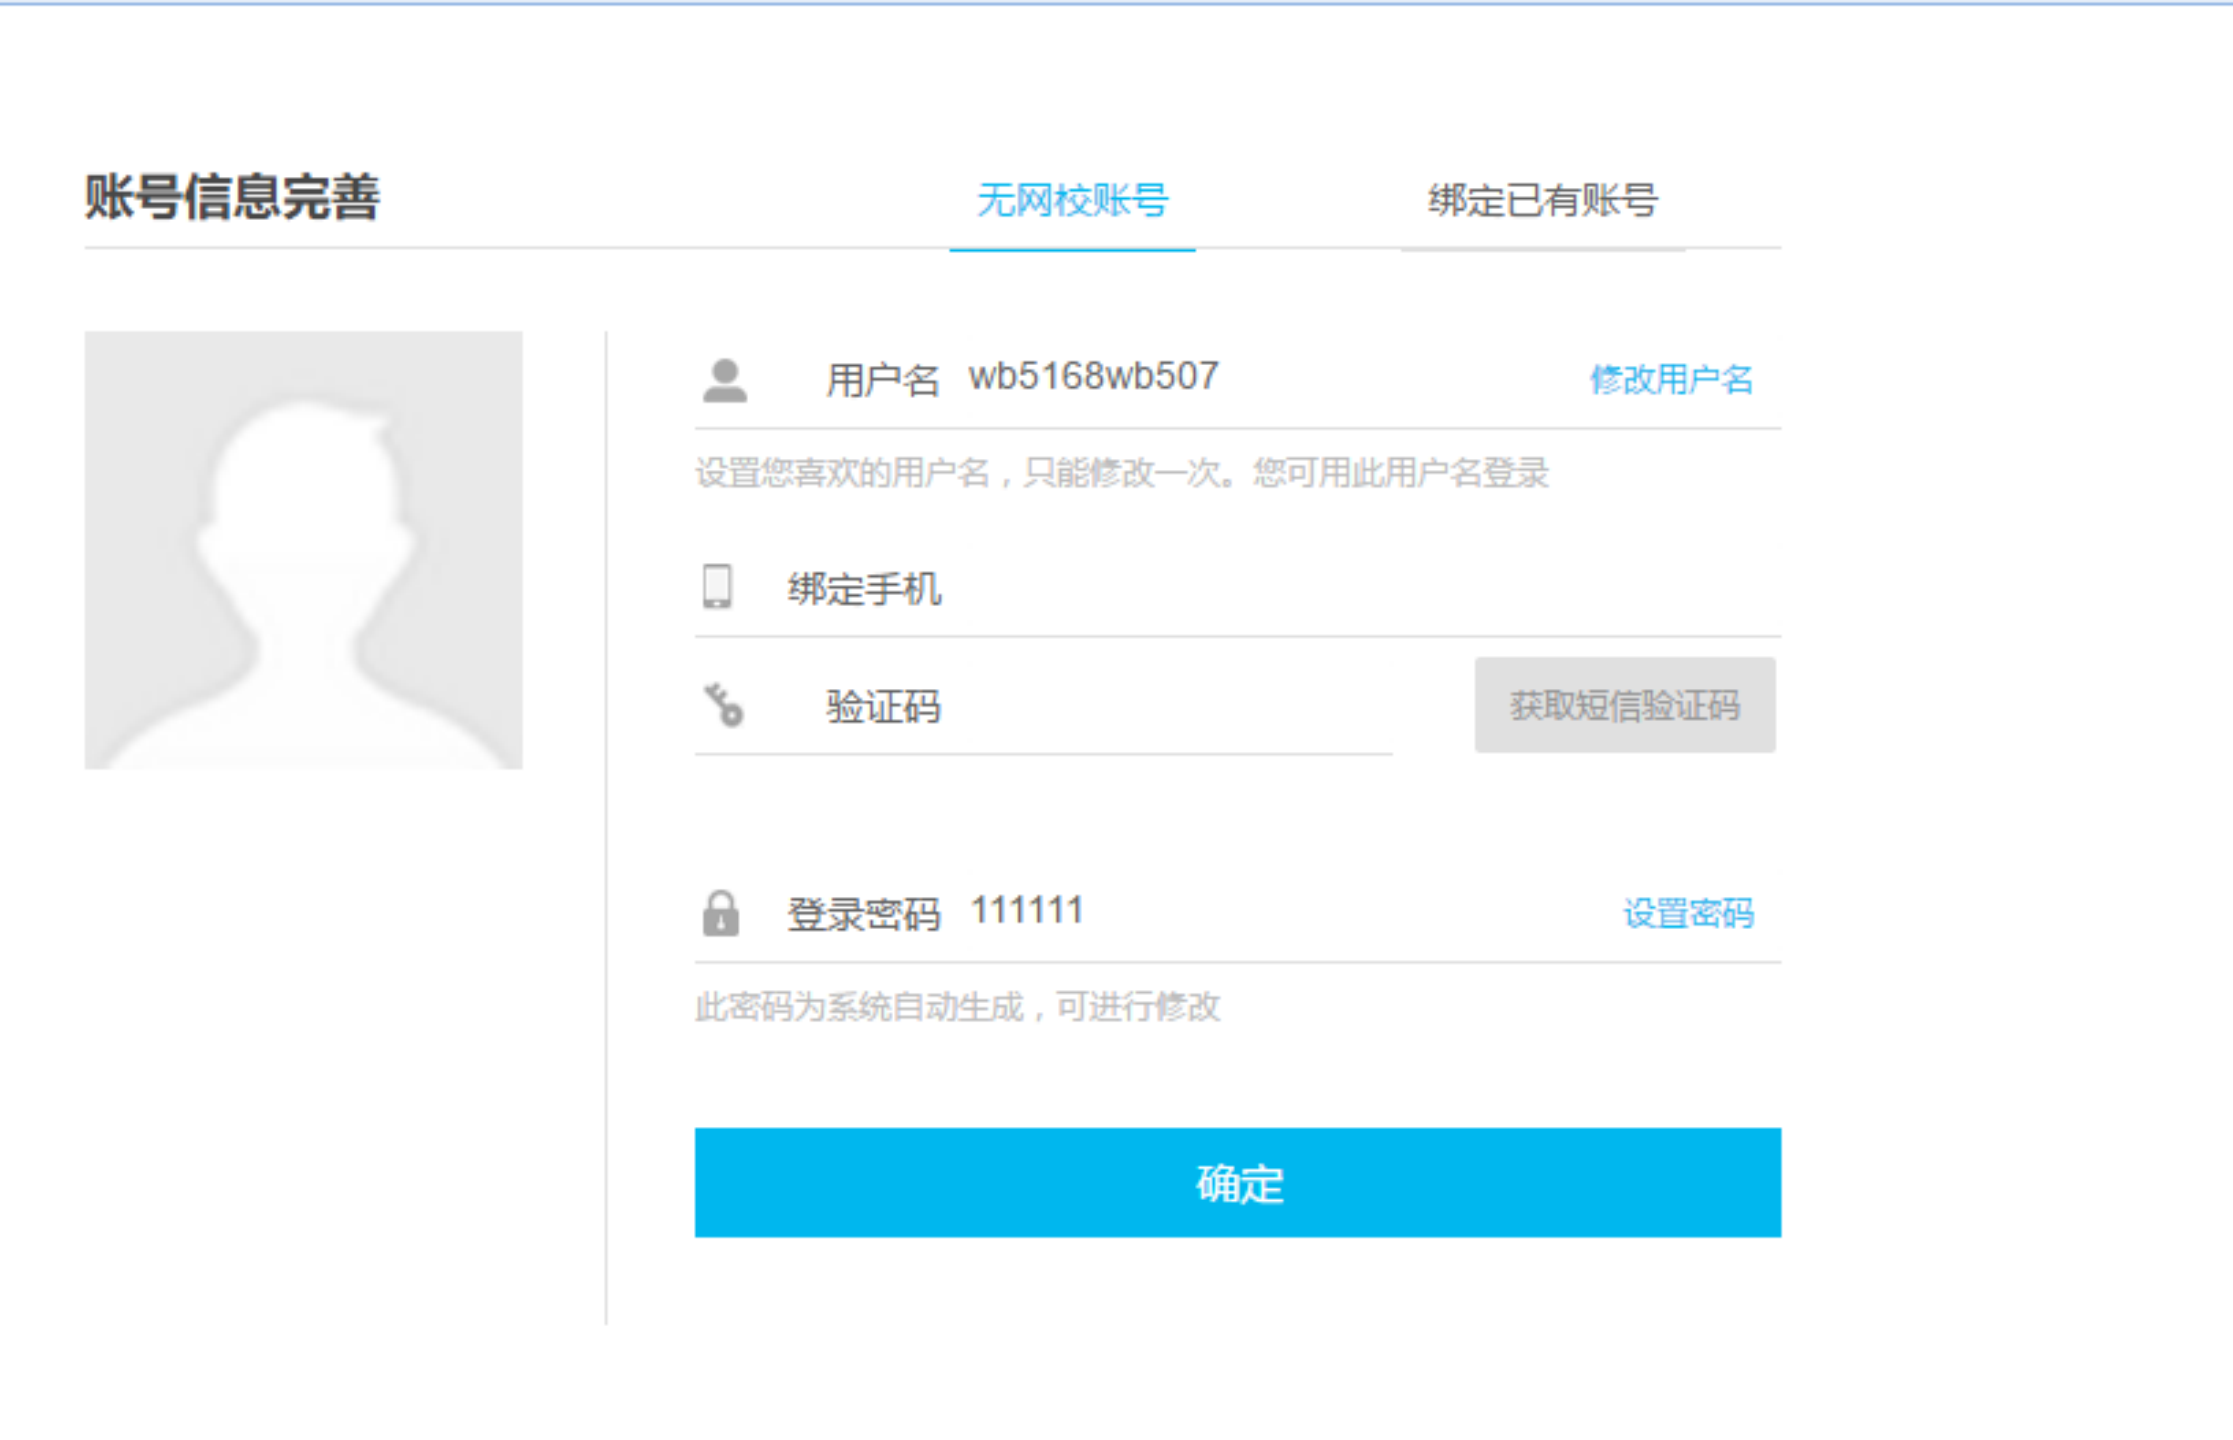Click the 用户名 field label
This screenshot has width=2233, height=1440.
[x=882, y=381]
